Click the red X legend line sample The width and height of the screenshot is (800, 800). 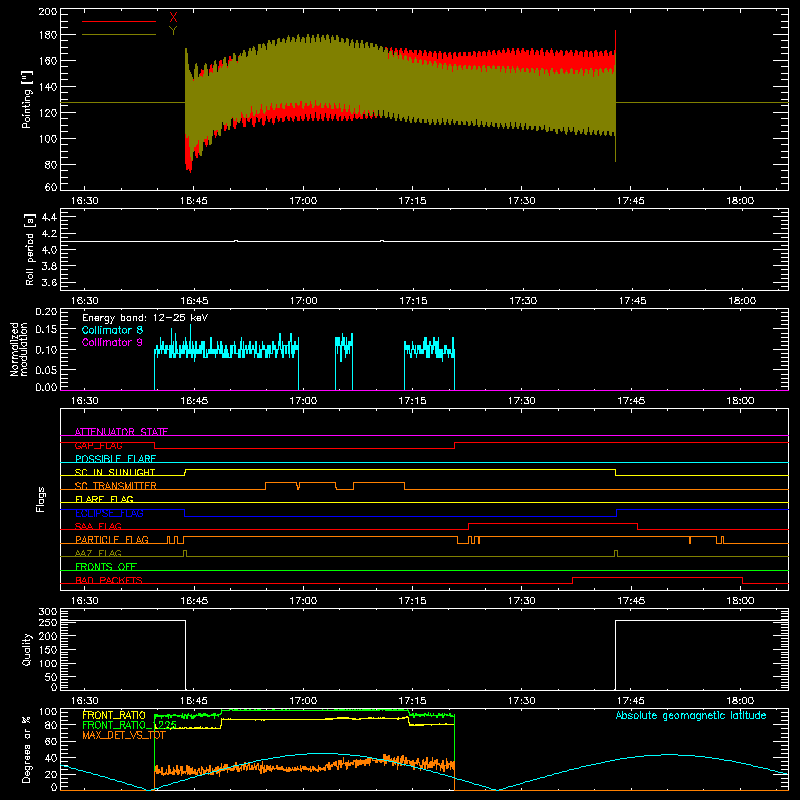119,21
